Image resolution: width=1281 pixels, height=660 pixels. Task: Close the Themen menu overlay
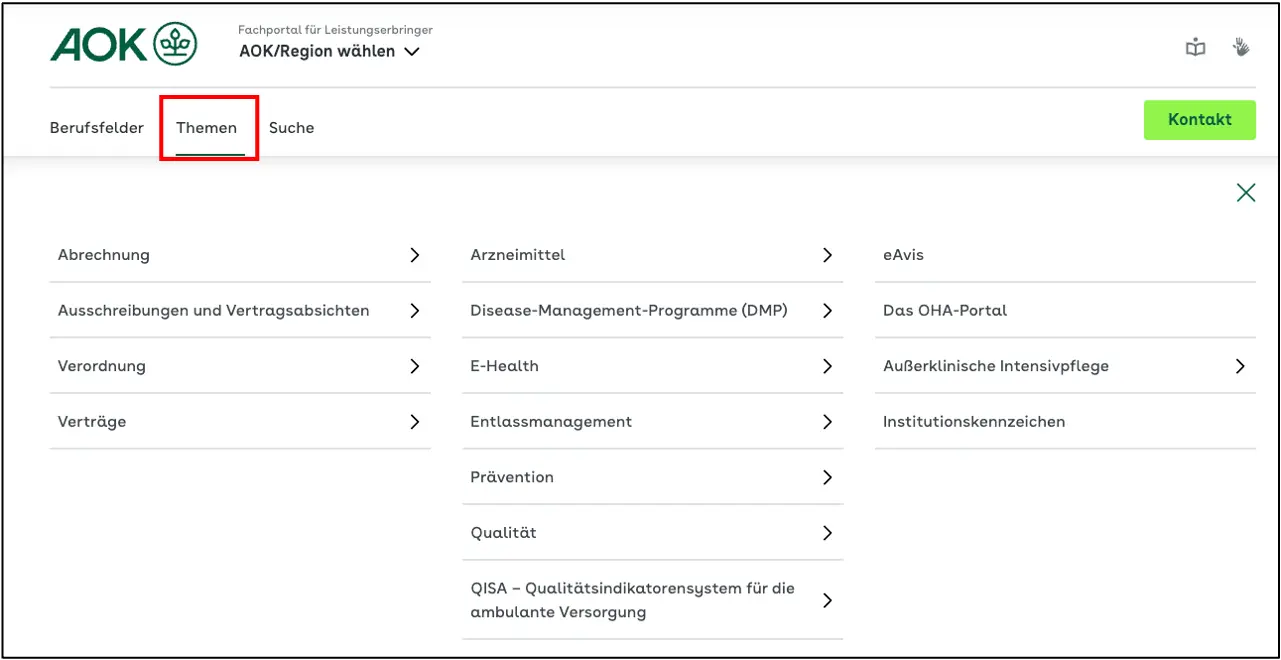click(x=1245, y=192)
